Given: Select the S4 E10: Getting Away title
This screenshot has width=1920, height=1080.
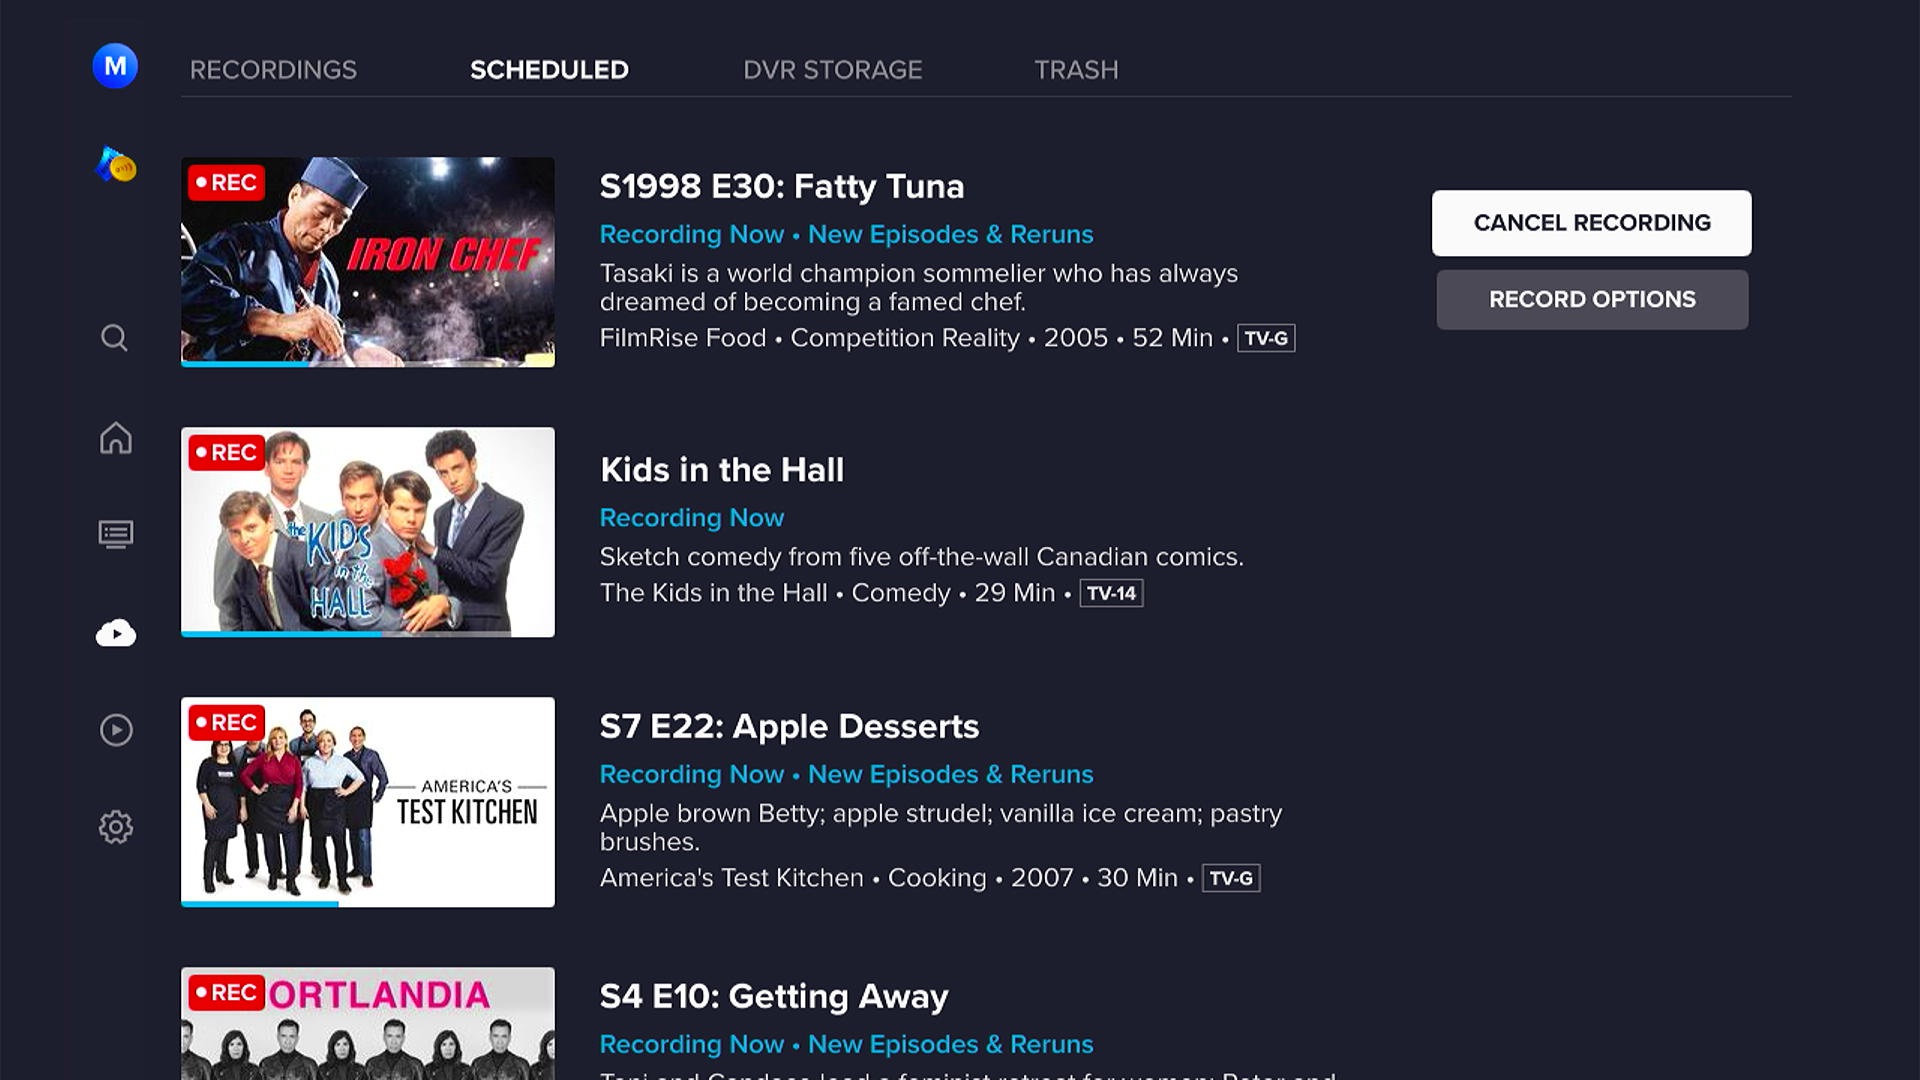Looking at the screenshot, I should pyautogui.click(x=772, y=995).
